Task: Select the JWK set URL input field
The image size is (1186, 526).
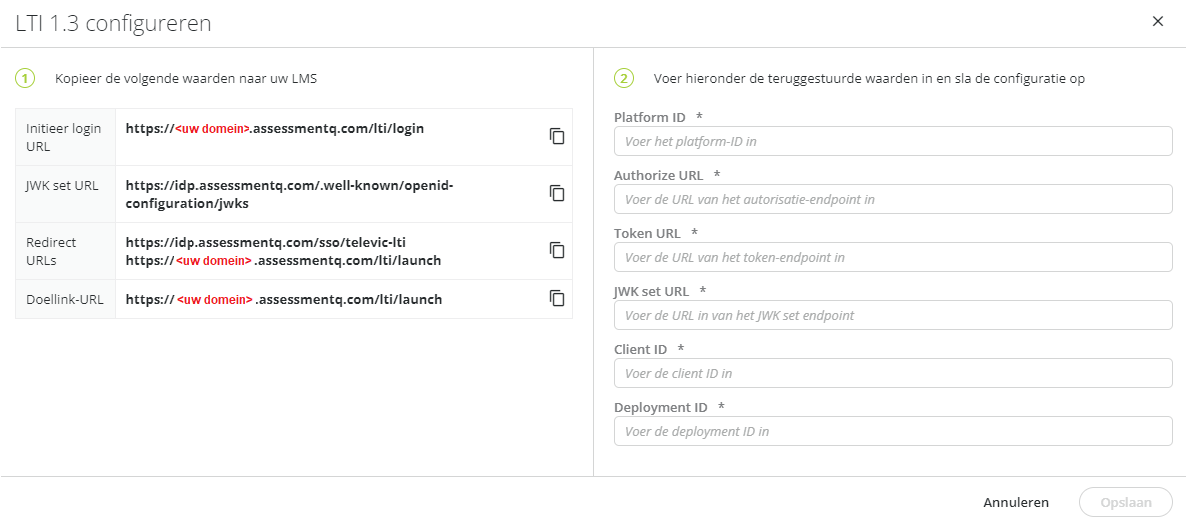Action: pyautogui.click(x=893, y=315)
